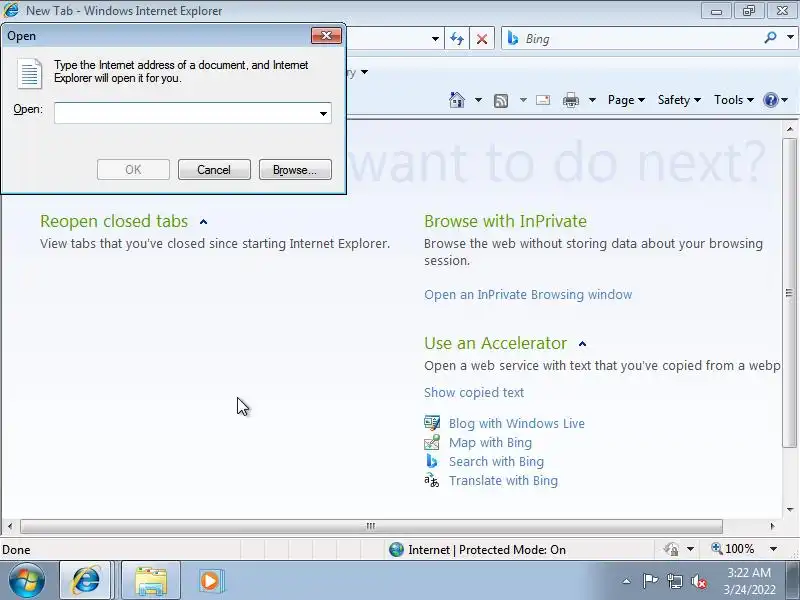Viewport: 800px width, 600px height.
Task: Click the muted volume tray icon
Action: point(698,581)
